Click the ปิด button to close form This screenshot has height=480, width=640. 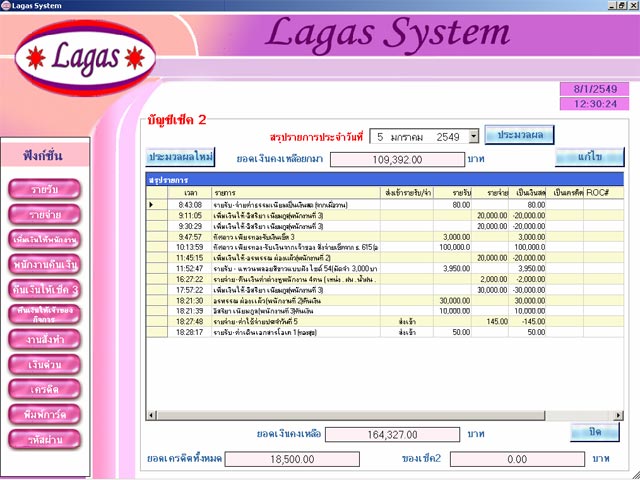[x=595, y=432]
